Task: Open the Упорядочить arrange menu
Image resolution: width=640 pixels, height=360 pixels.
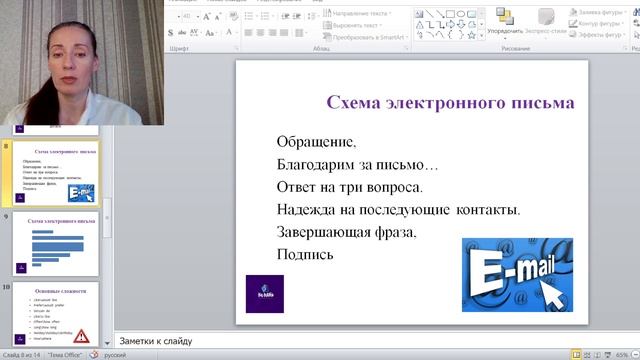Action: tap(505, 23)
